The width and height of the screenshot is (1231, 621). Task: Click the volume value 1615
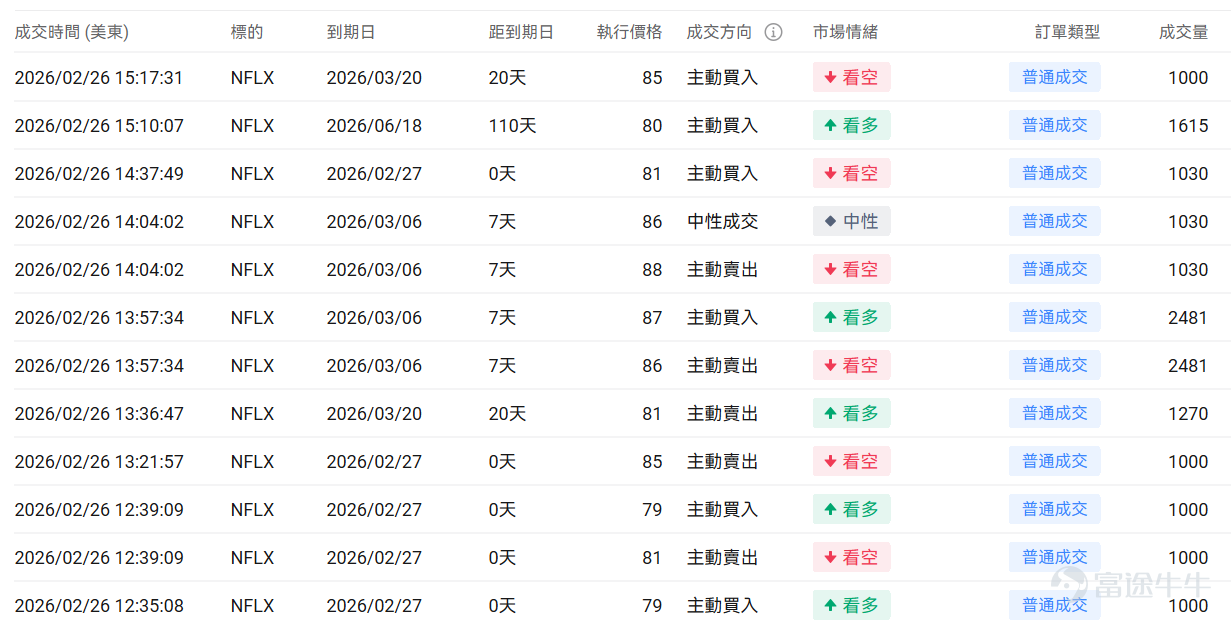[1188, 126]
